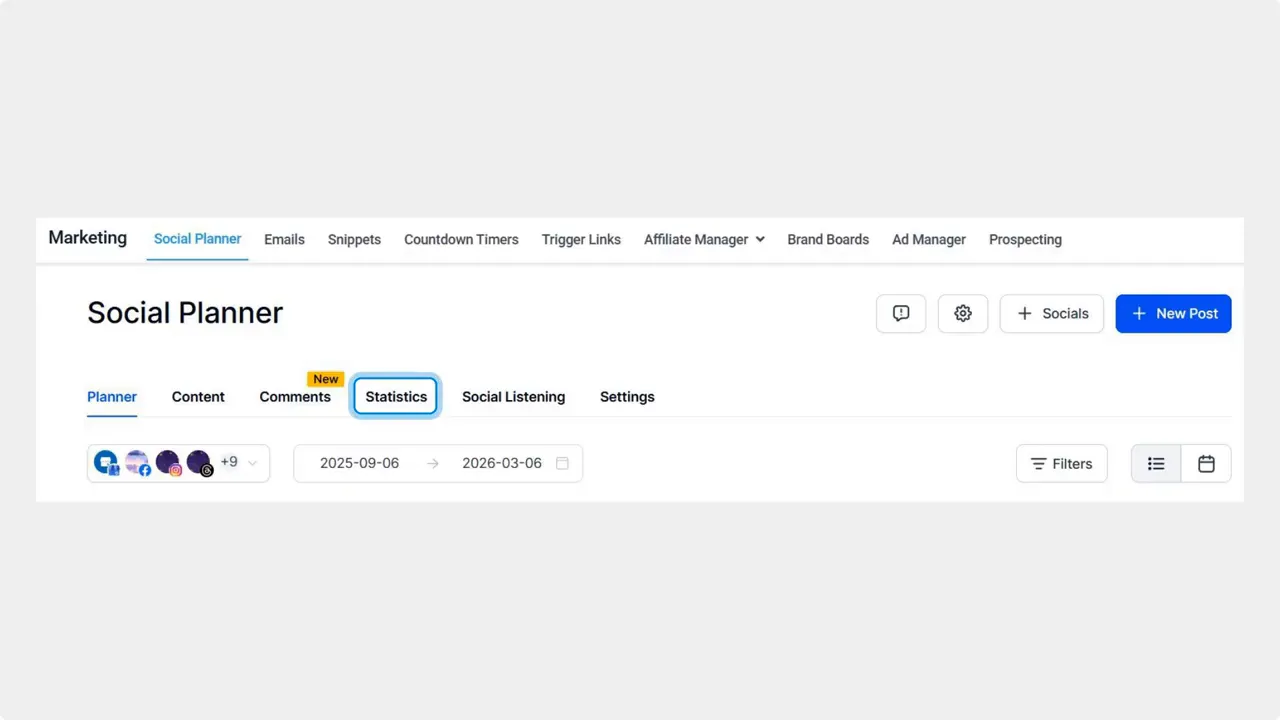Select the Threads account avatar
1280x720 pixels.
199,462
